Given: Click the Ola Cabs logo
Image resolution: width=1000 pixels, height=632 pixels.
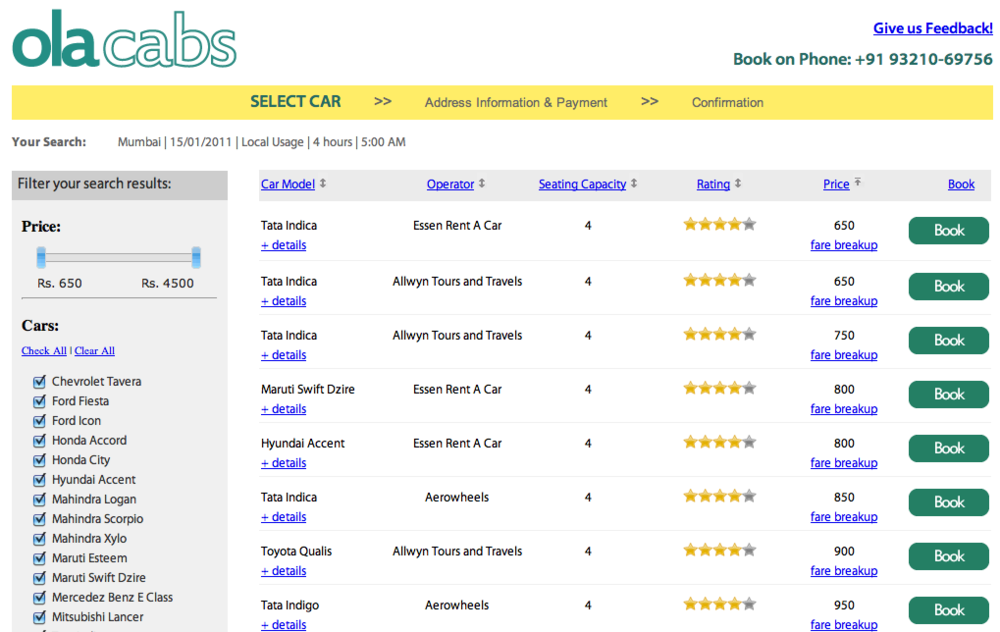Looking at the screenshot, I should tap(124, 43).
